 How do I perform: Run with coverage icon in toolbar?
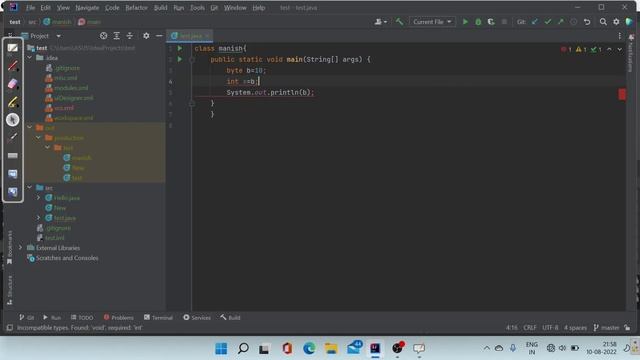coord(491,22)
